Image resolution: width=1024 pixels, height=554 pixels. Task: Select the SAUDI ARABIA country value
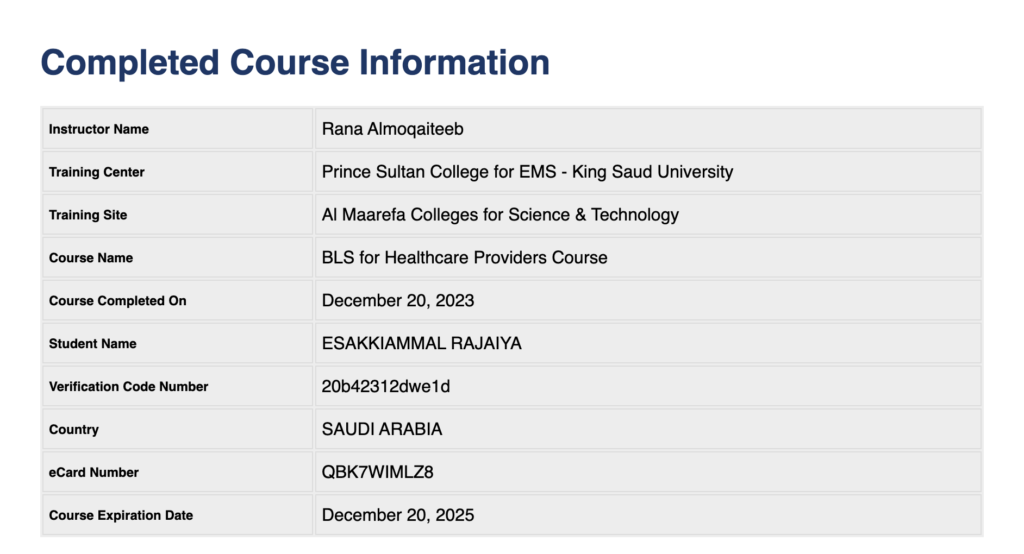click(x=382, y=430)
